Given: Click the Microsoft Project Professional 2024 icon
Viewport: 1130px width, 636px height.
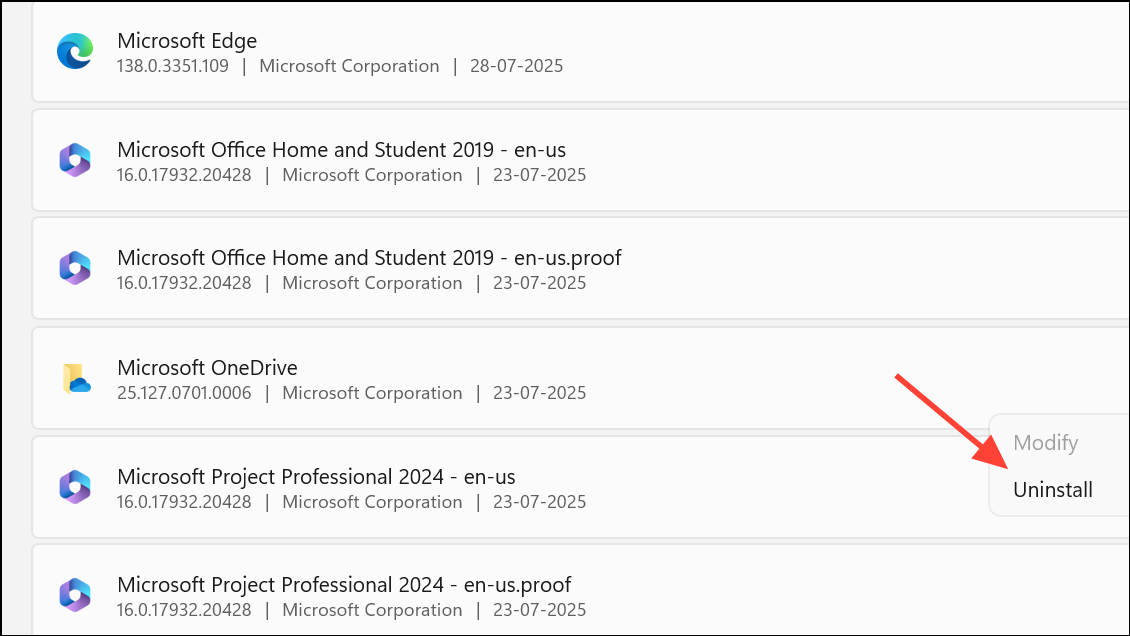Looking at the screenshot, I should point(74,487).
